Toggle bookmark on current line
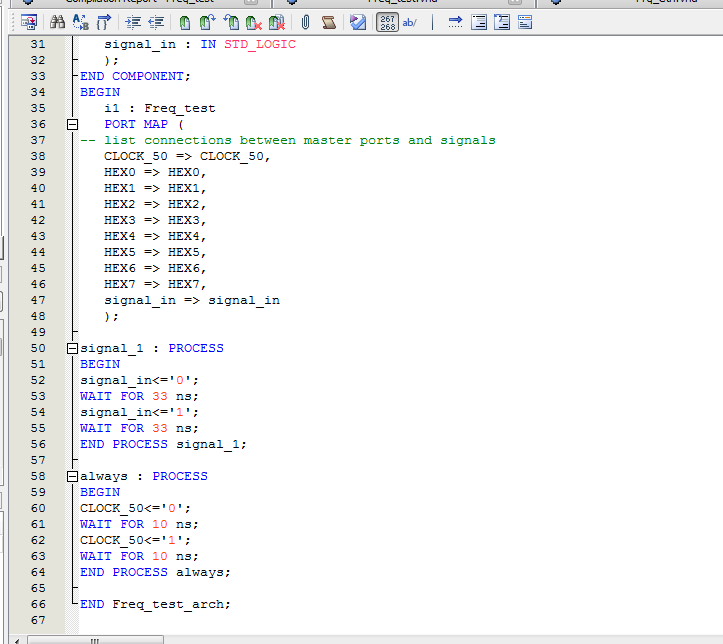 point(185,22)
